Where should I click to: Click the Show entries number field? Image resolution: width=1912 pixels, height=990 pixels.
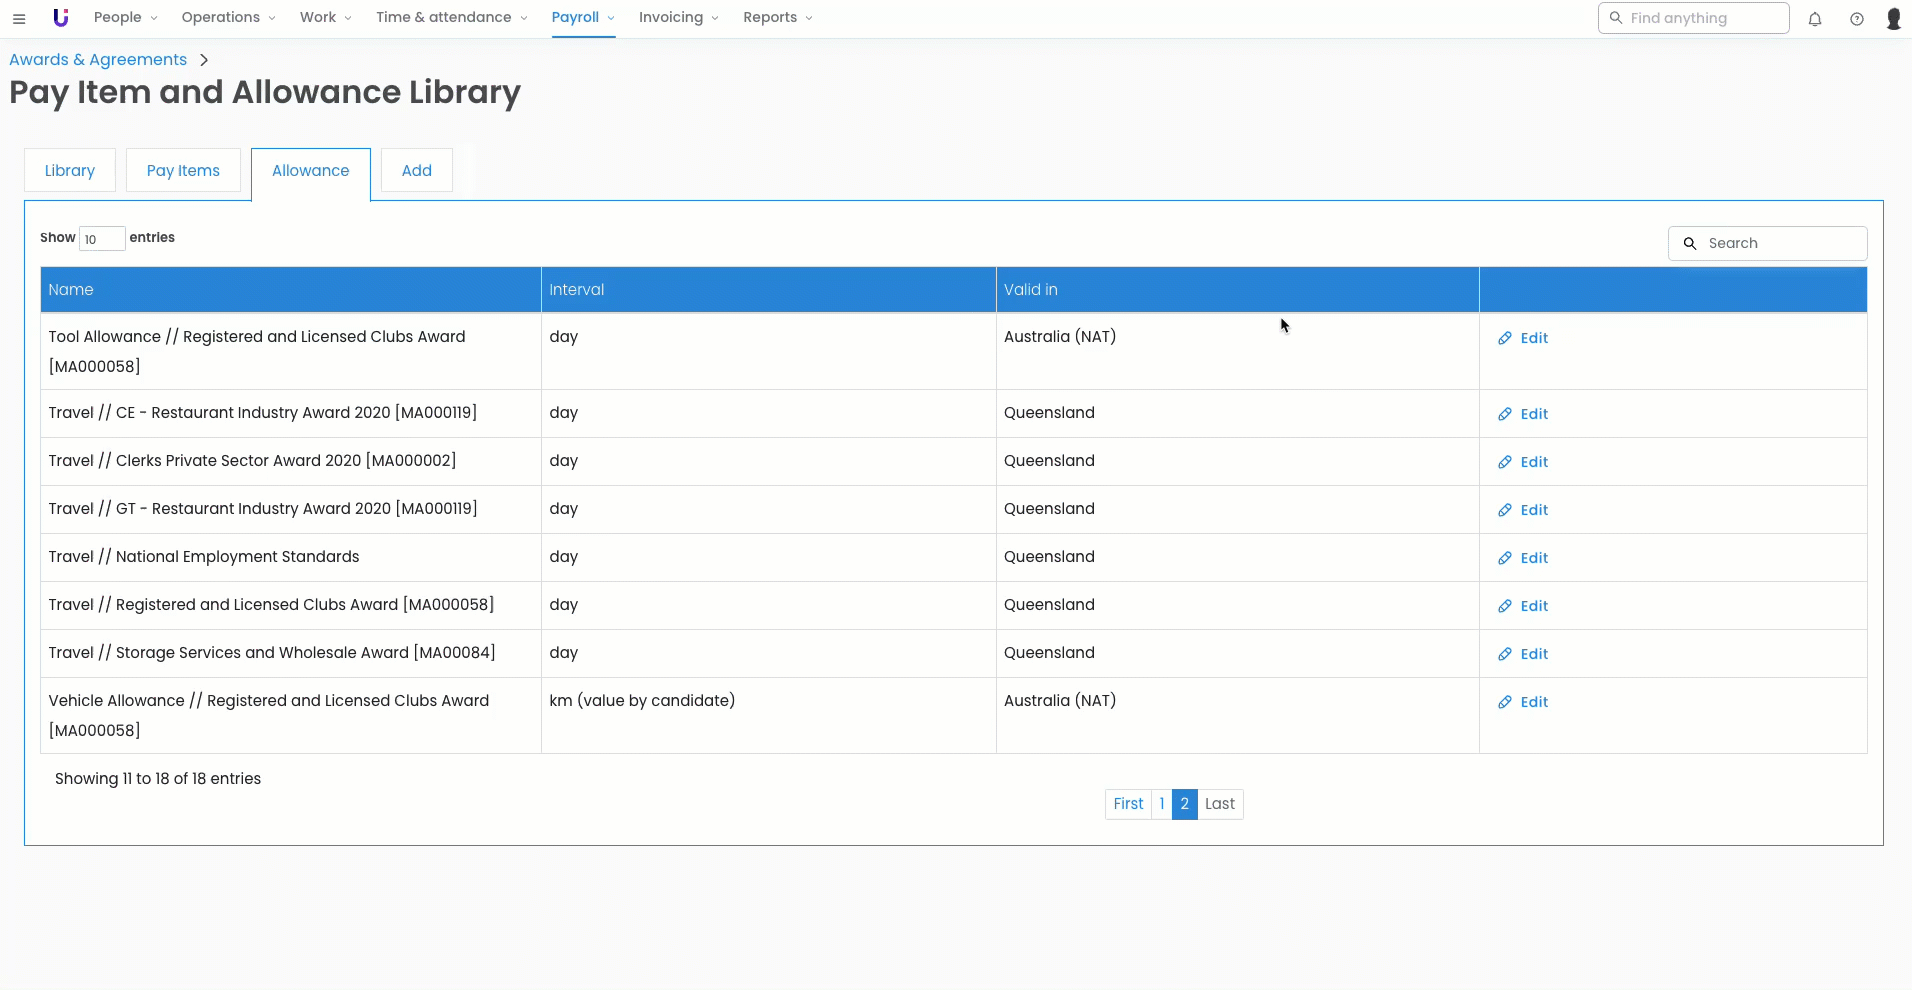tap(102, 239)
